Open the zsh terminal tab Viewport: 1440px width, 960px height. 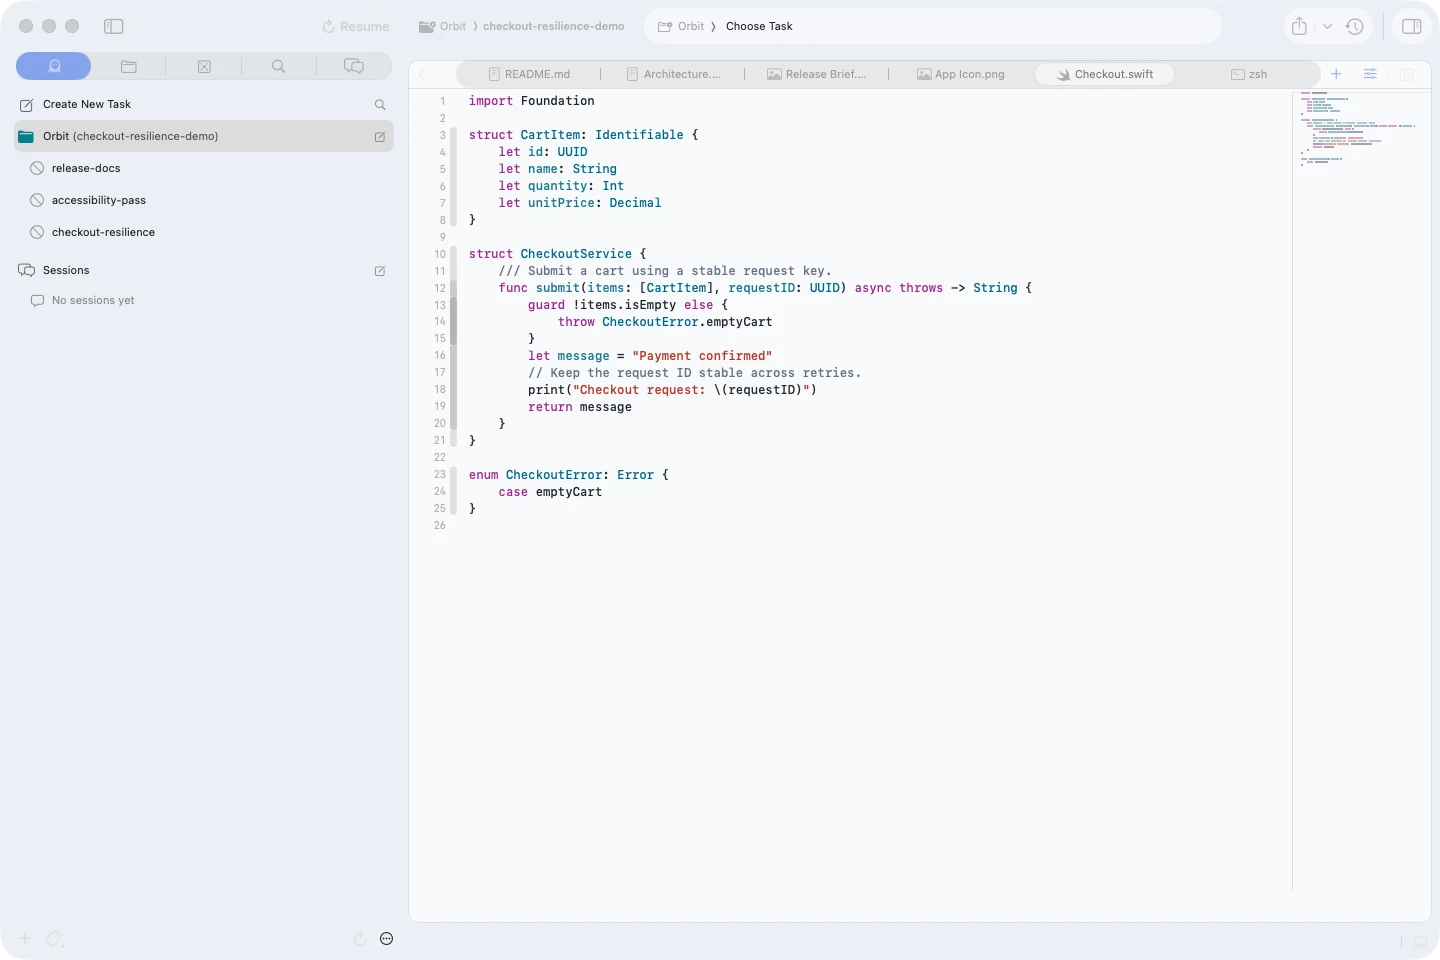click(x=1249, y=74)
